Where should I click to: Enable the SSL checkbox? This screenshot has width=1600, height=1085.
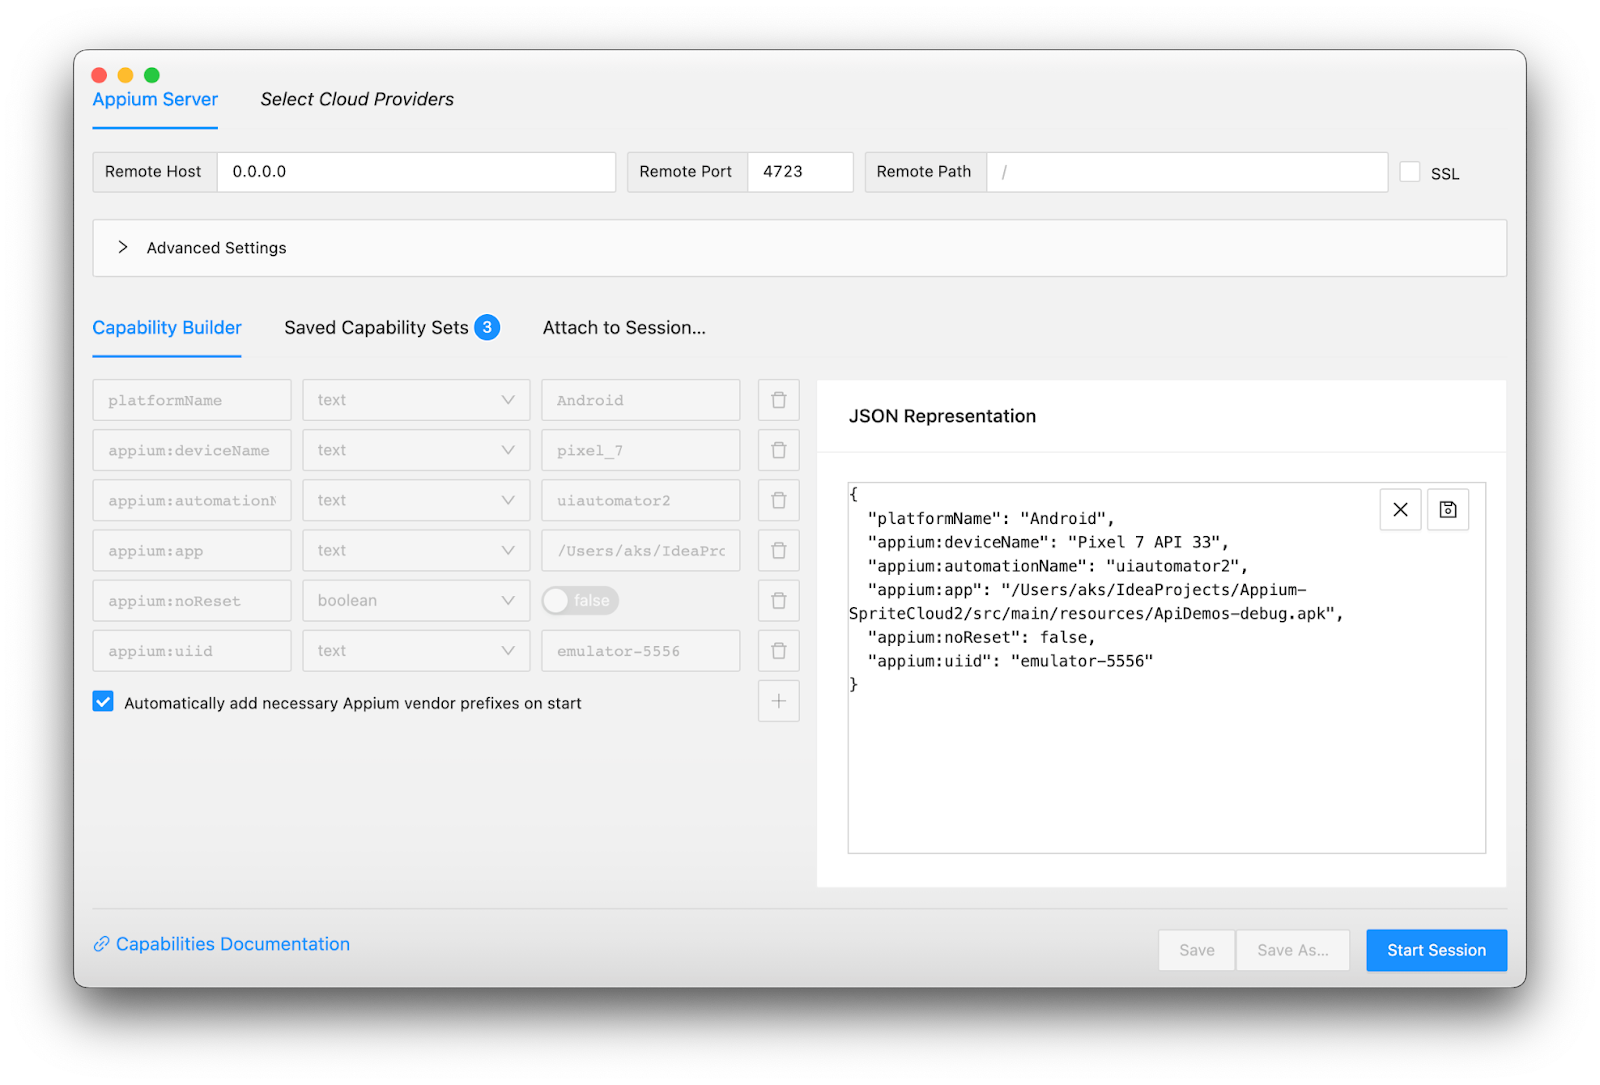[1410, 172]
